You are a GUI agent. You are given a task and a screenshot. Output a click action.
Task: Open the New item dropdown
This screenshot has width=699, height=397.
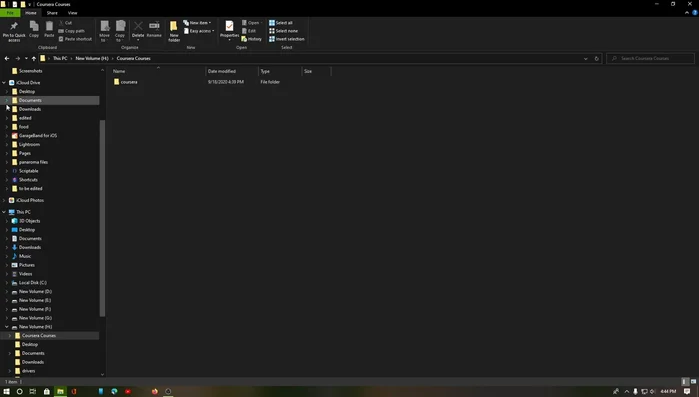pyautogui.click(x=197, y=23)
